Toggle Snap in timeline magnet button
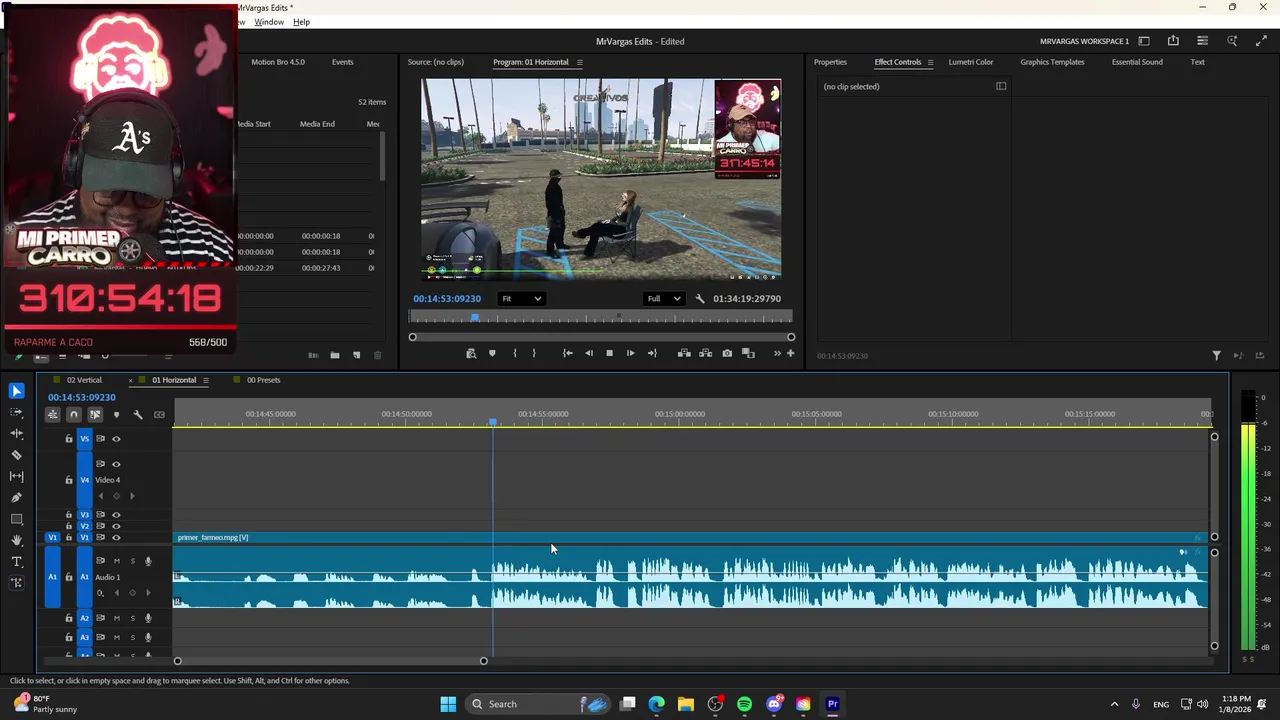Image resolution: width=1280 pixels, height=720 pixels. coord(74,415)
